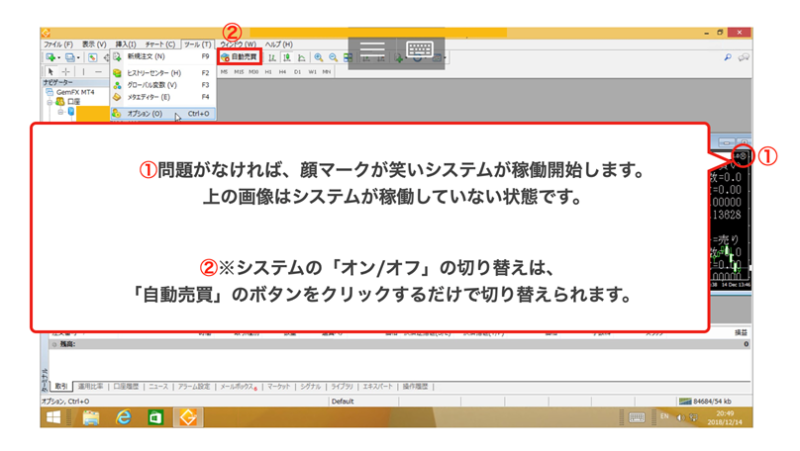Image resolution: width=800 pixels, height=451 pixels.
Task: Select the M5 timeframe
Action: [x=224, y=72]
